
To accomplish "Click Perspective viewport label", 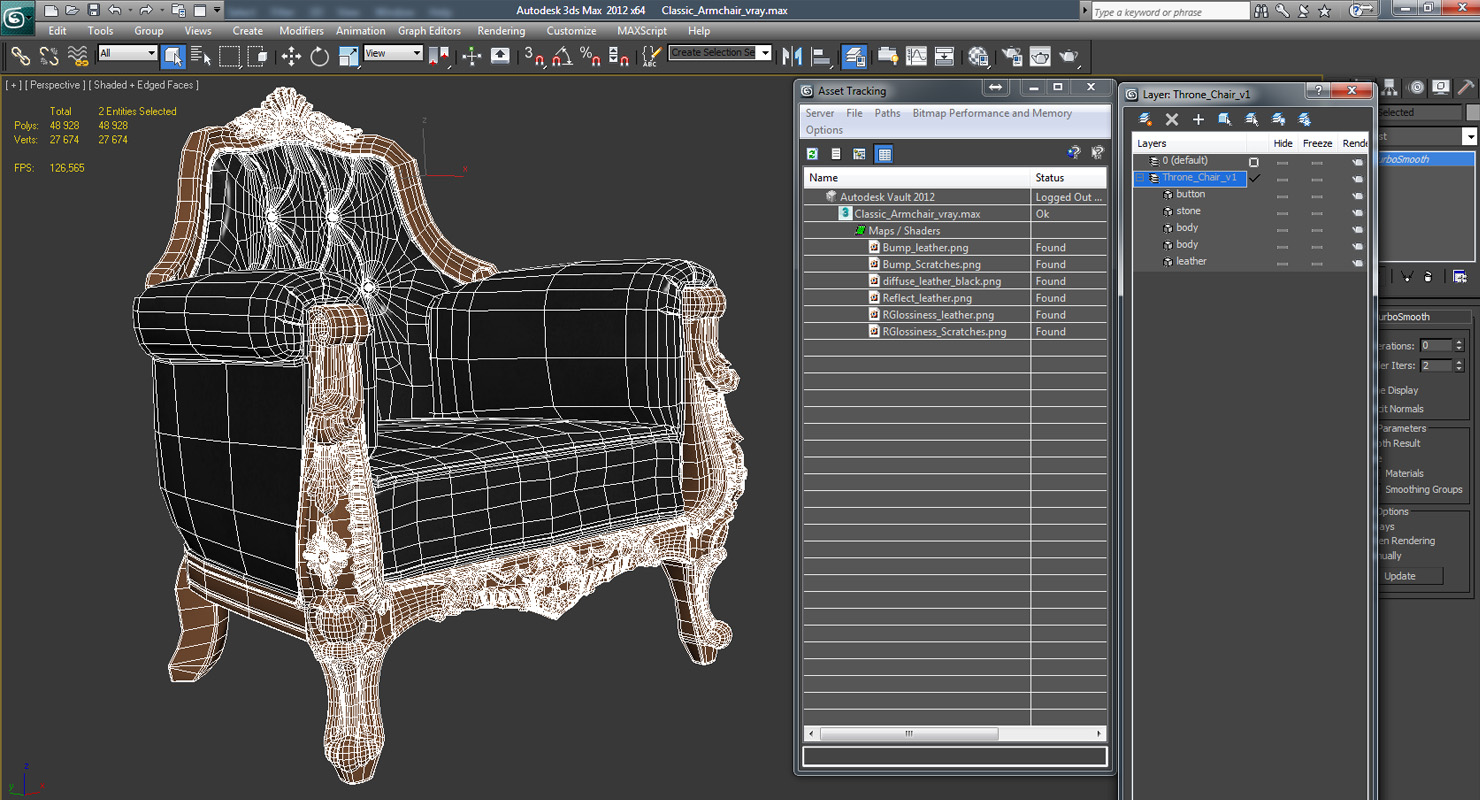I will pos(56,85).
